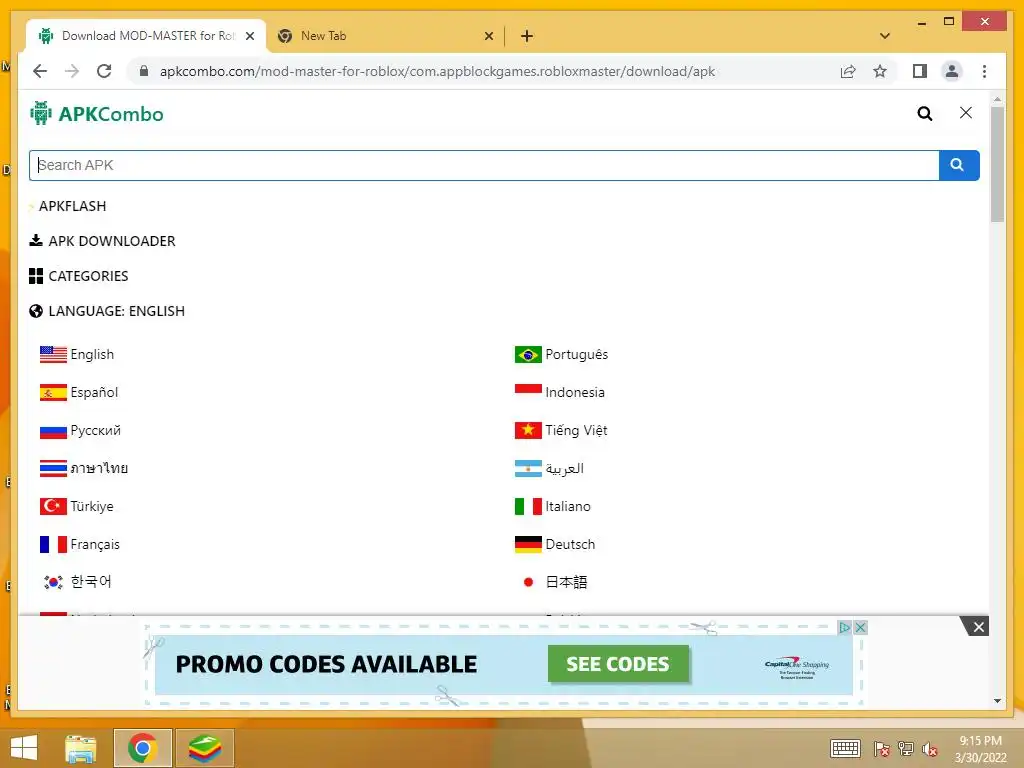Screen dimensions: 1024x768
Task: Select Italiano language
Action: click(x=552, y=506)
